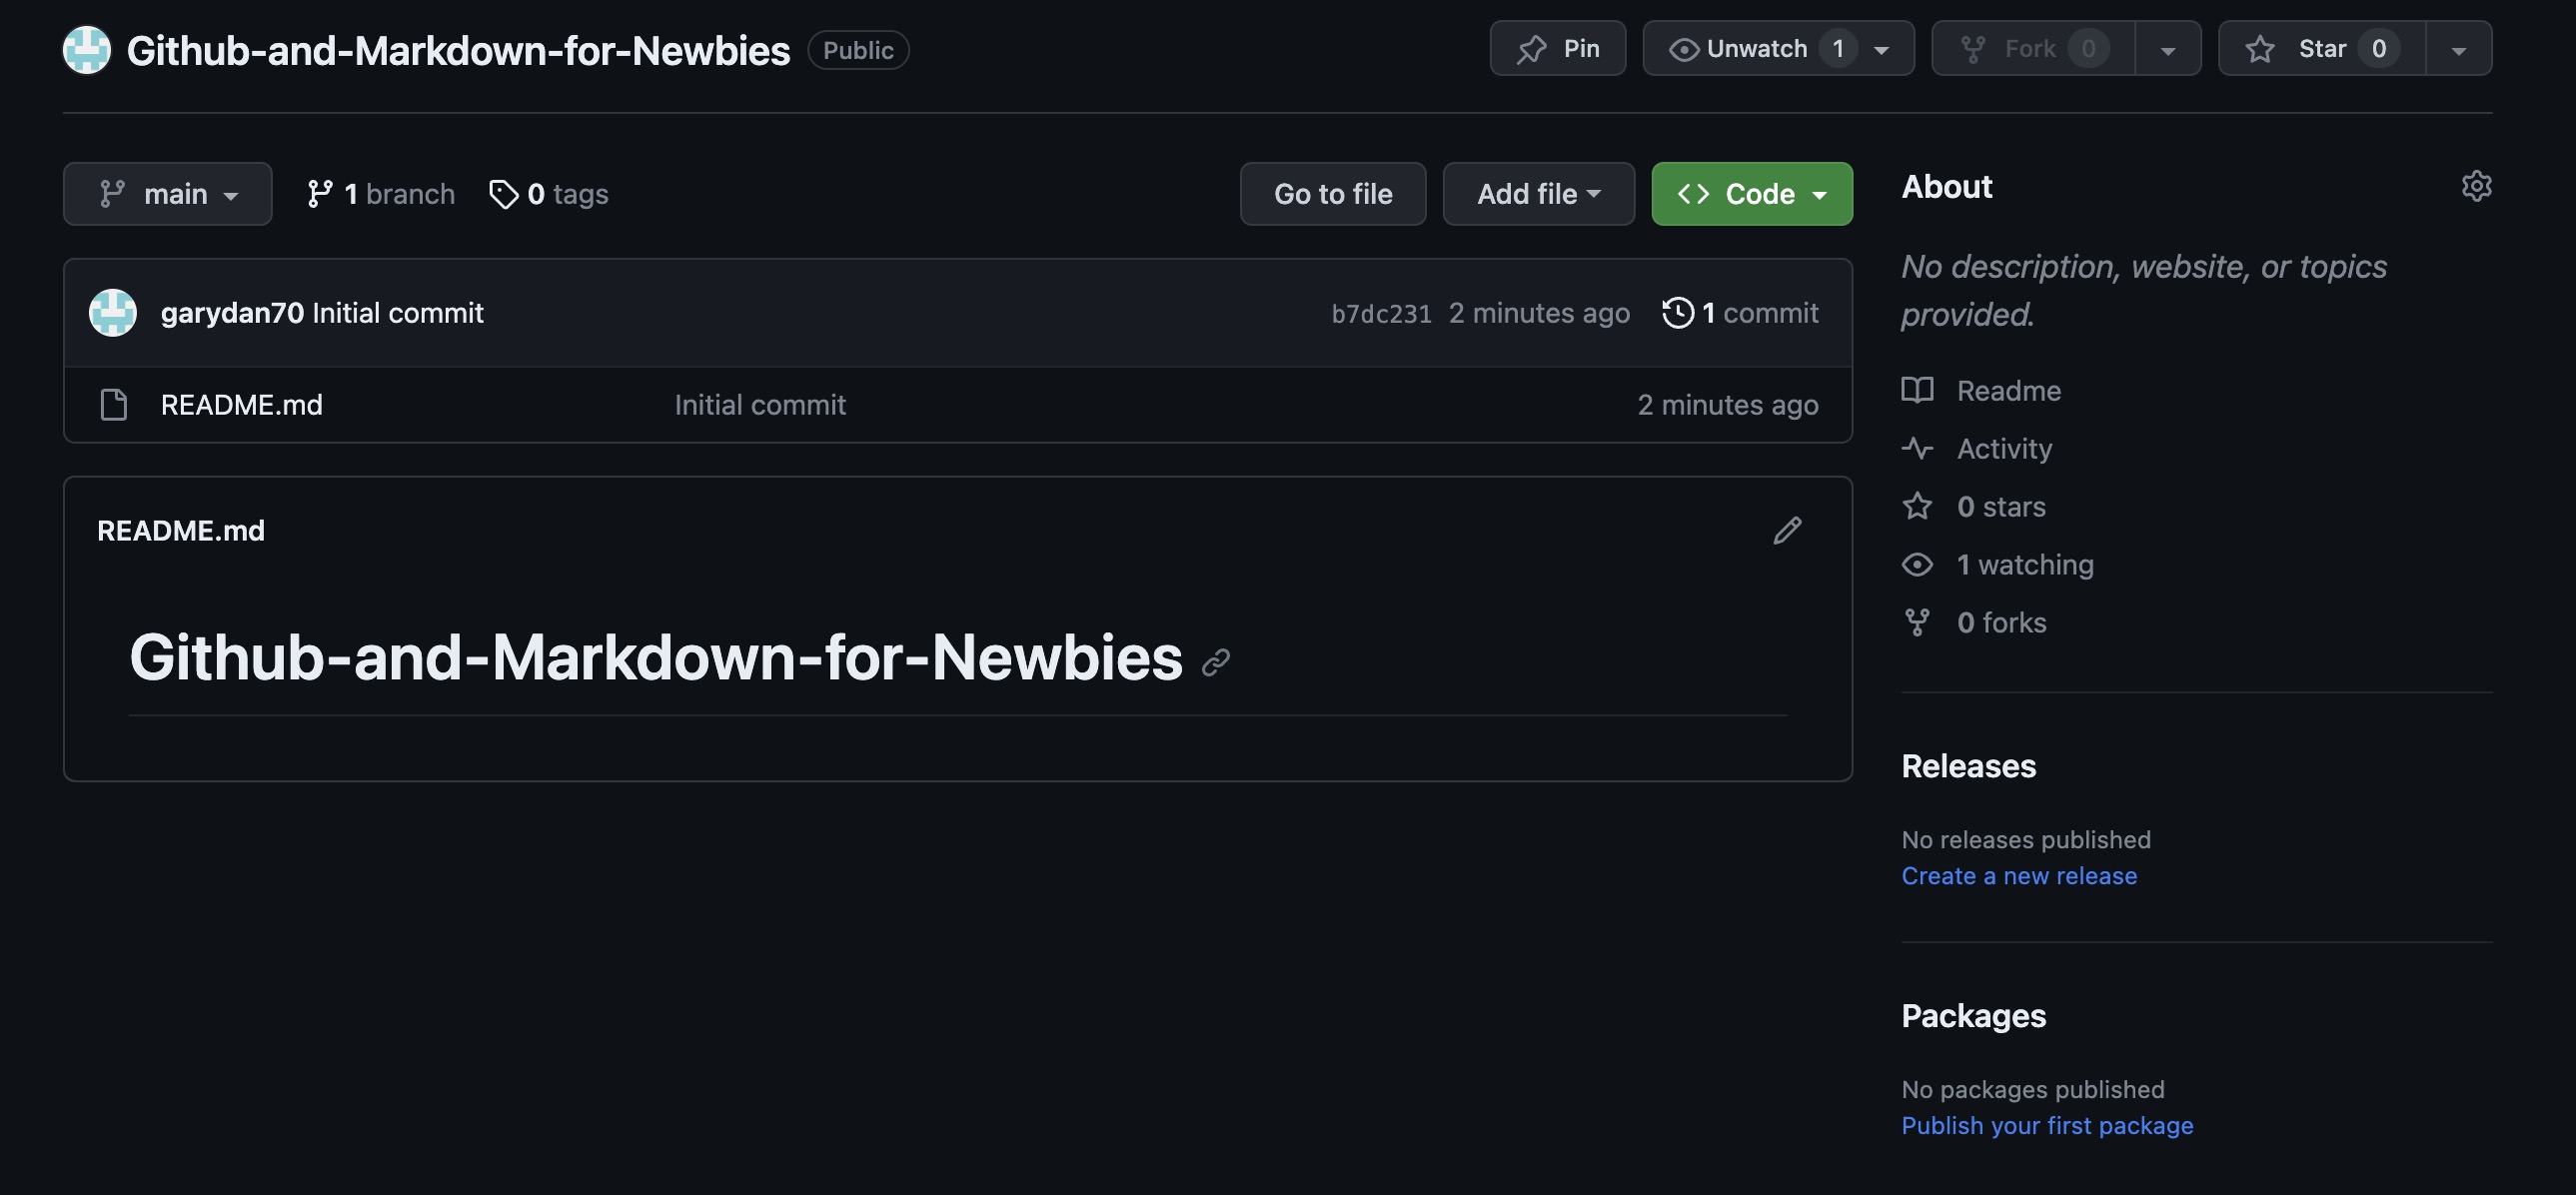The height and width of the screenshot is (1195, 2576).
Task: Edit README using the pencil icon
Action: pos(1787,530)
